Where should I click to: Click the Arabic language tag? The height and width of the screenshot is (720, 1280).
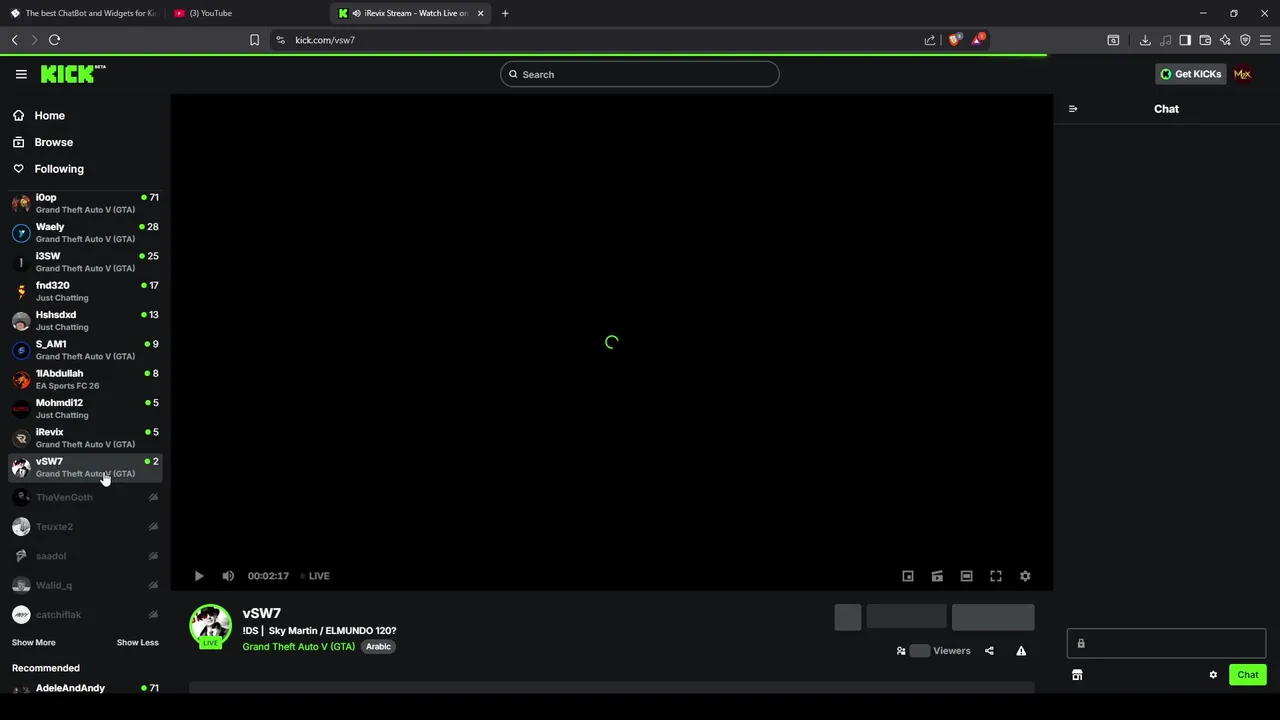[x=378, y=646]
